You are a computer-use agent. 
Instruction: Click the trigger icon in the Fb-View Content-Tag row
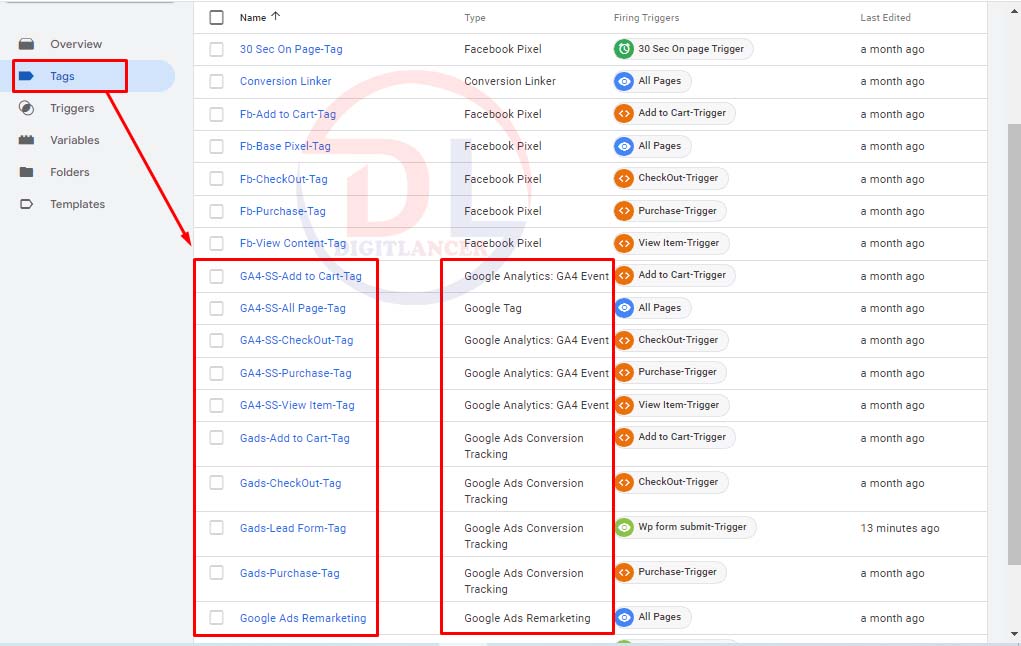point(624,243)
